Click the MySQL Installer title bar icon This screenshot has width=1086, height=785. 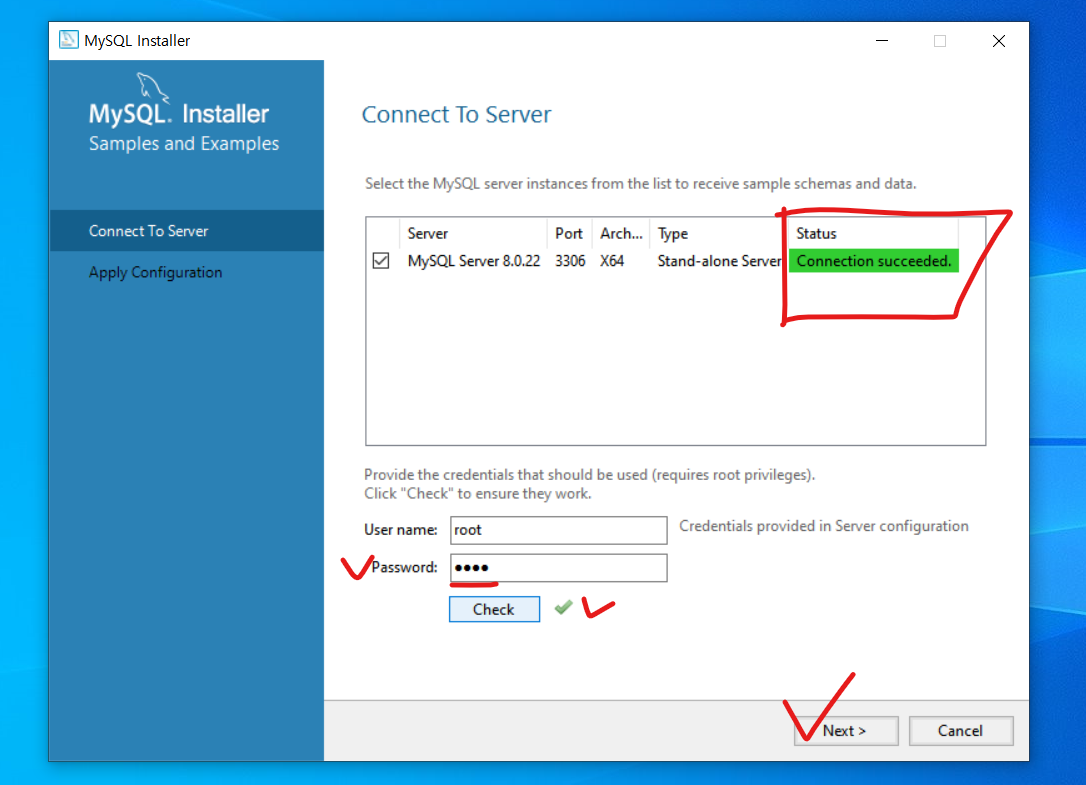(69, 40)
